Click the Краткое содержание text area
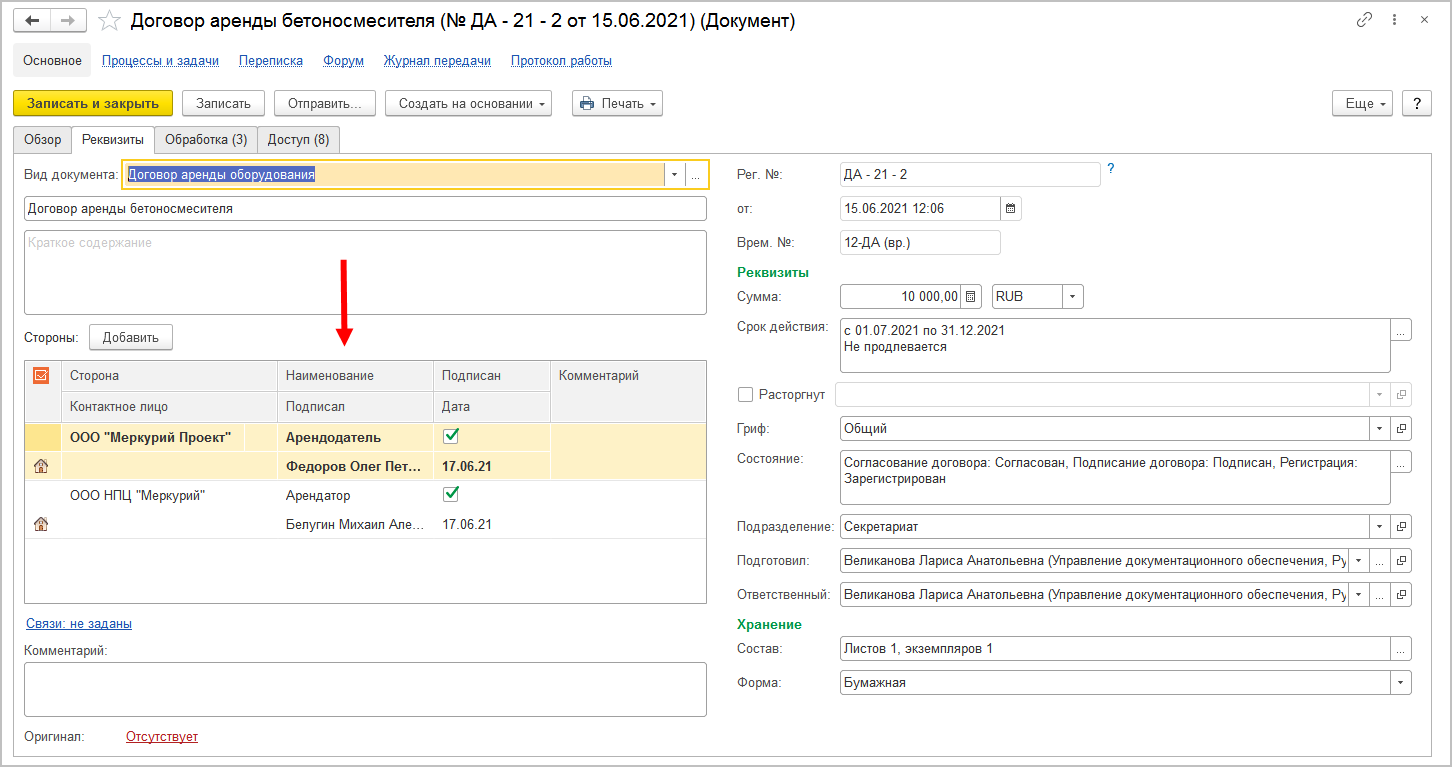This screenshot has height=767, width=1452. click(365, 272)
